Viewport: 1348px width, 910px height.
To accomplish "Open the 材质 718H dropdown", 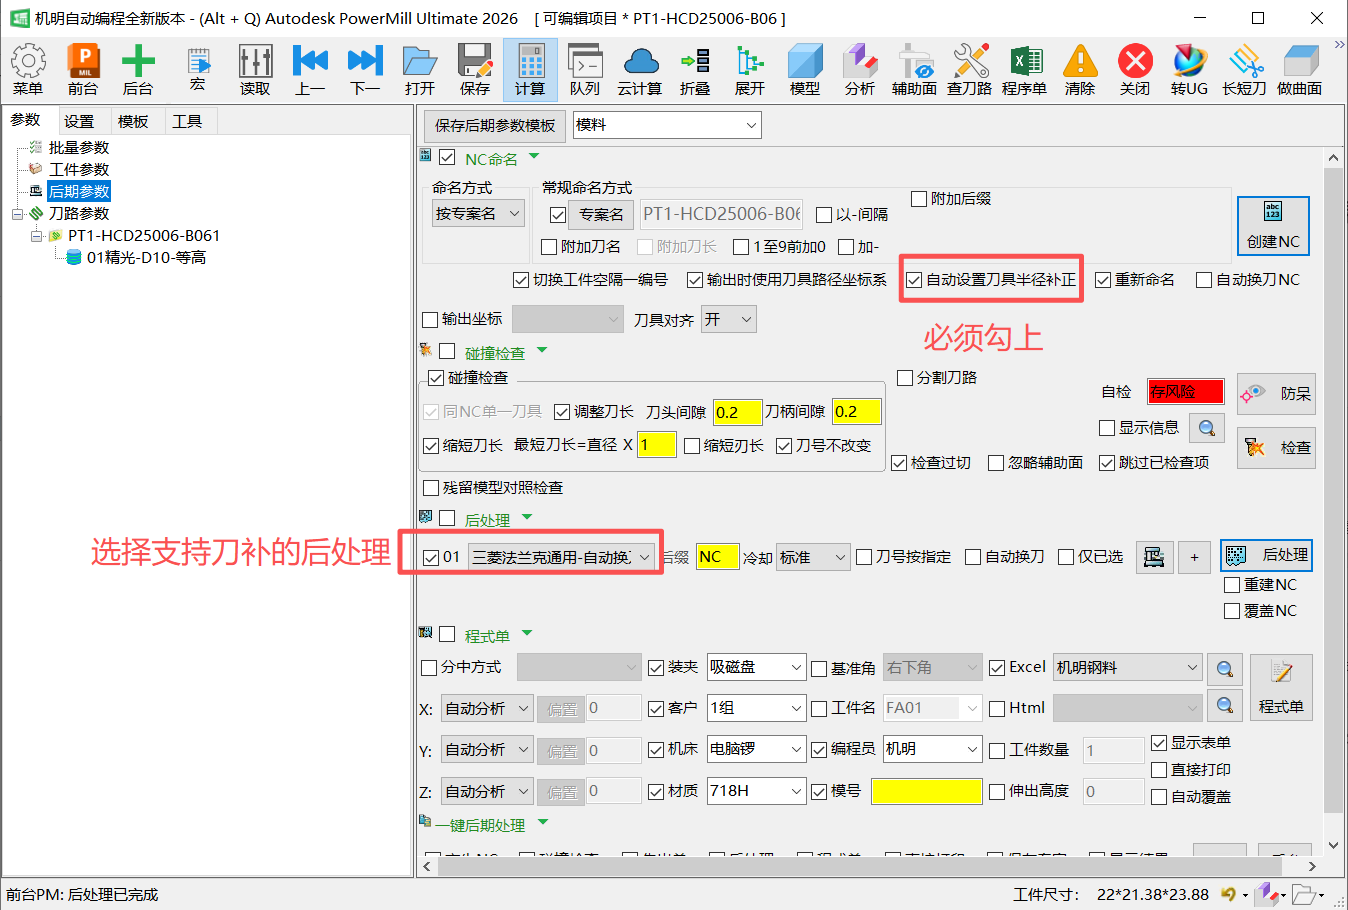I will 756,791.
